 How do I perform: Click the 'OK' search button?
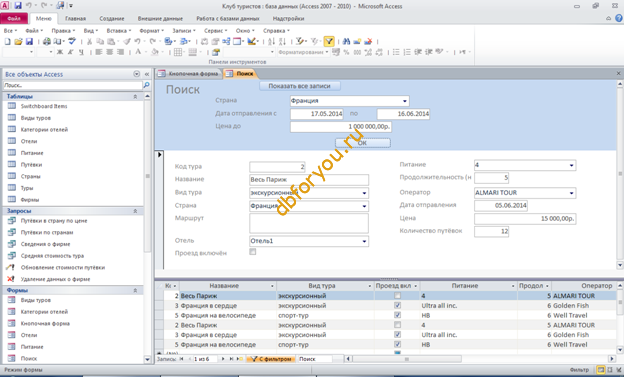tap(363, 143)
